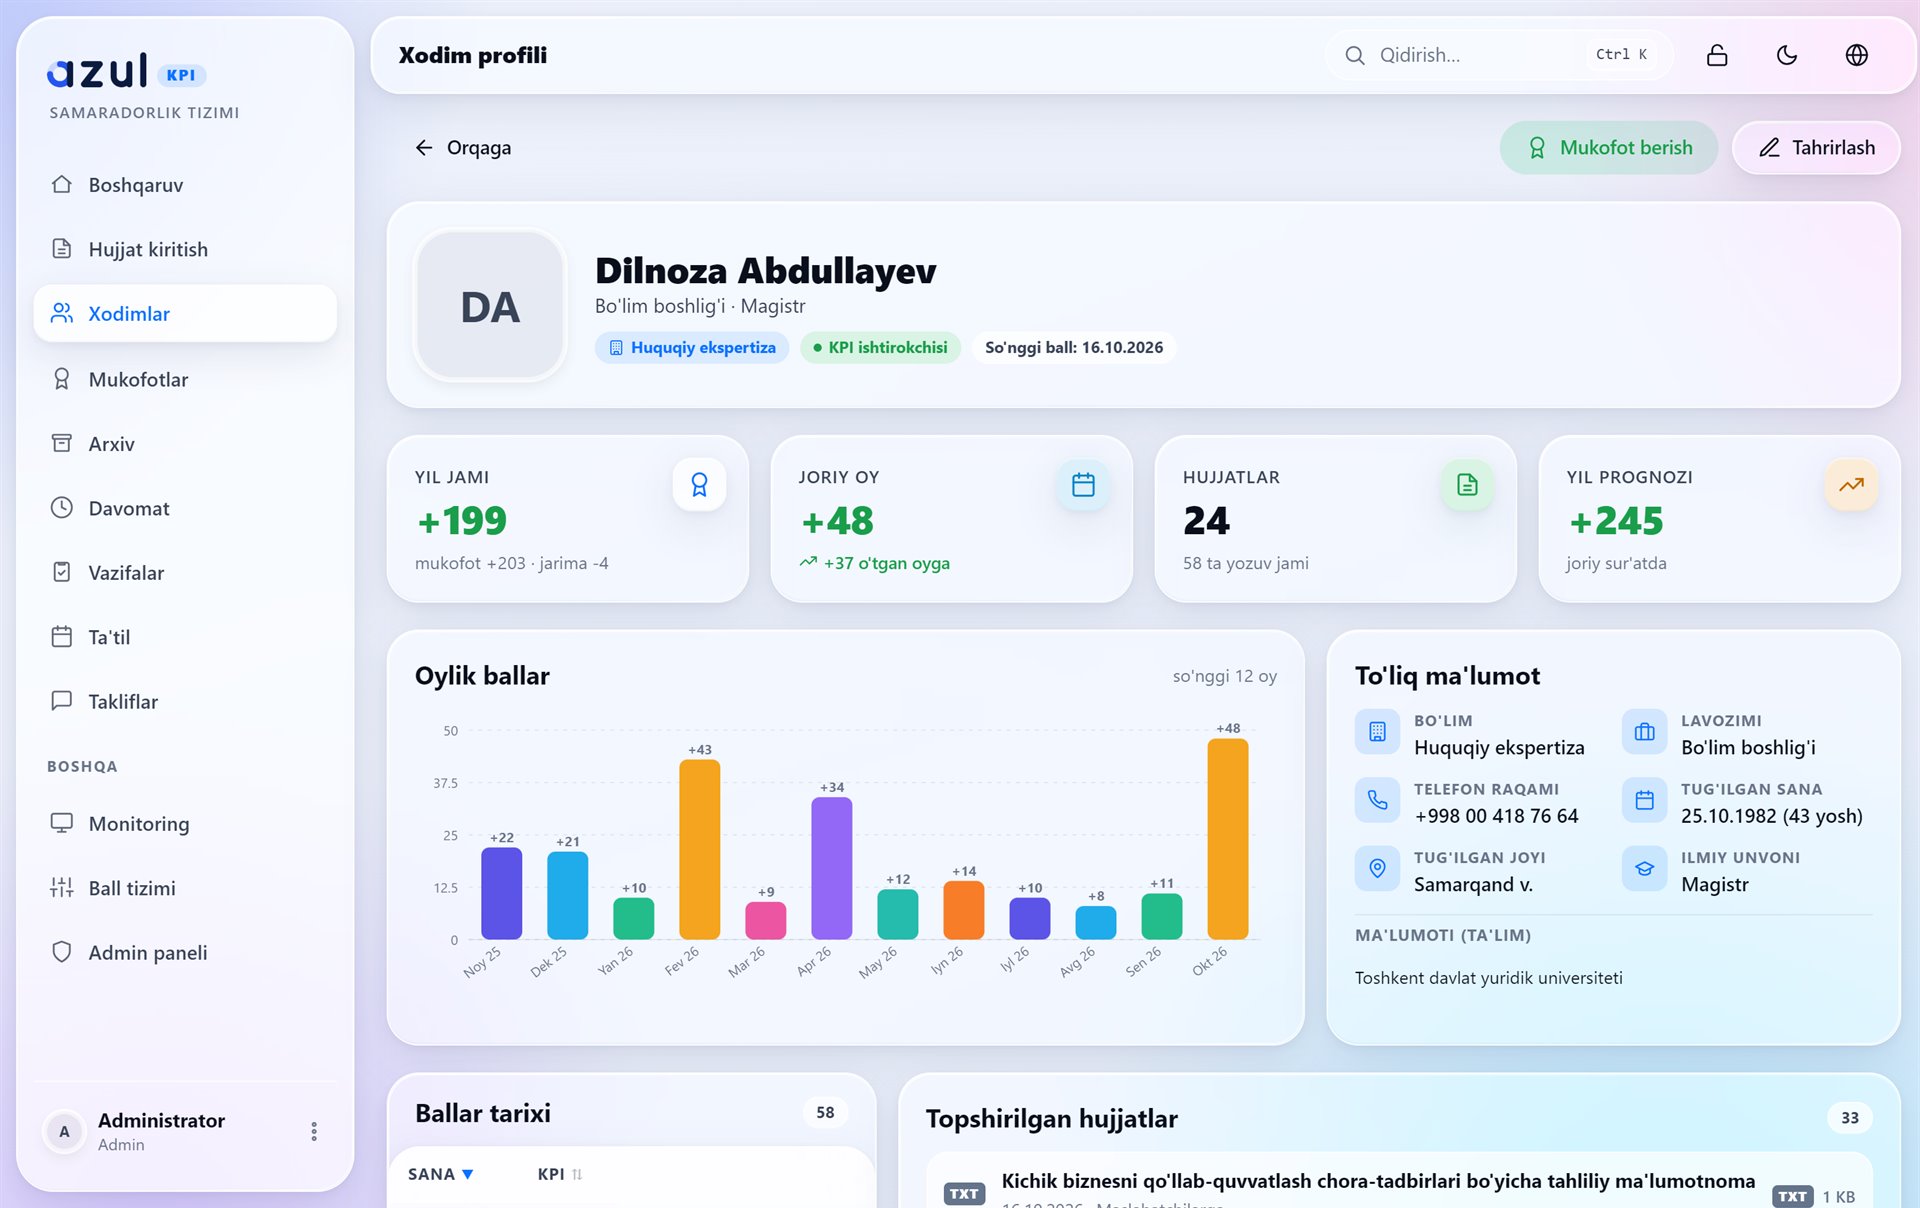Viewport: 1920px width, 1208px height.
Task: Click the Ilmiy unvoni graduation cap icon
Action: [1644, 868]
